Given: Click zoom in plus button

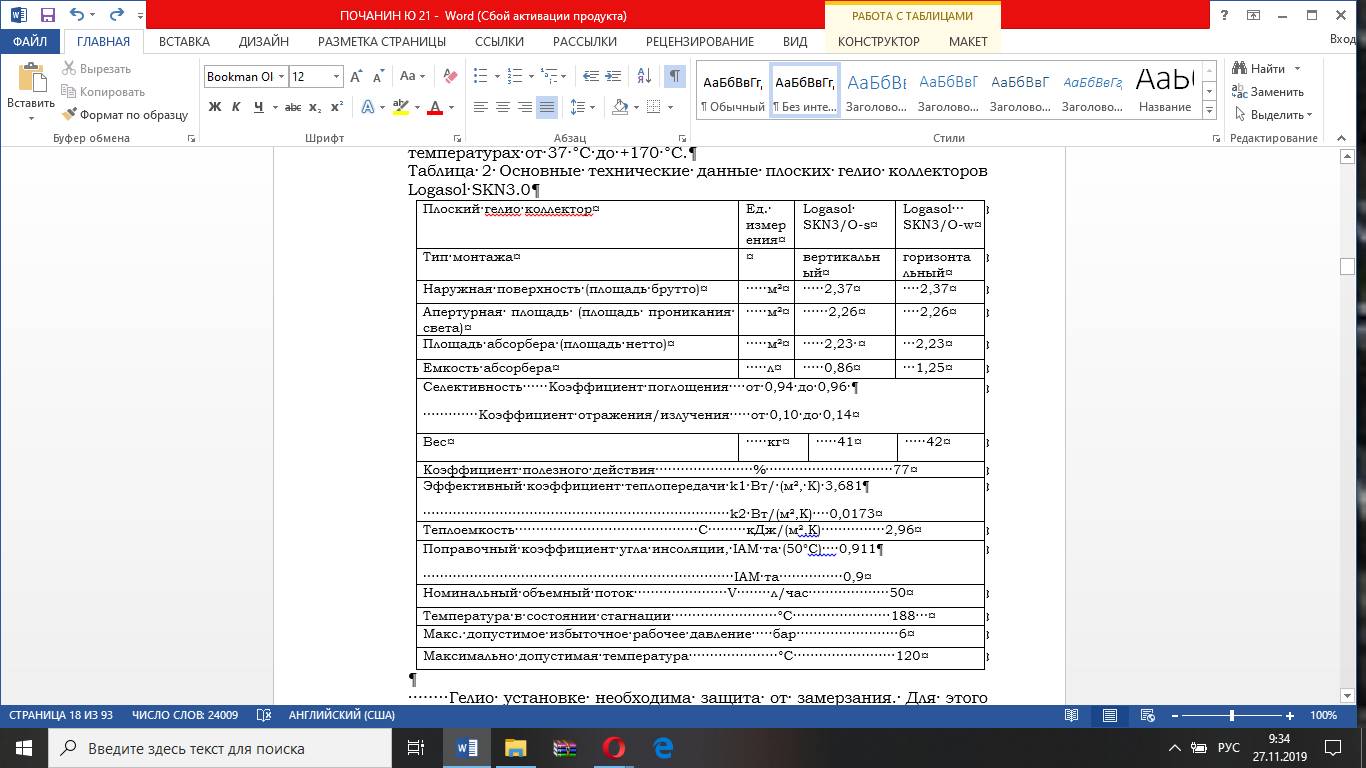Looking at the screenshot, I should tap(1290, 716).
